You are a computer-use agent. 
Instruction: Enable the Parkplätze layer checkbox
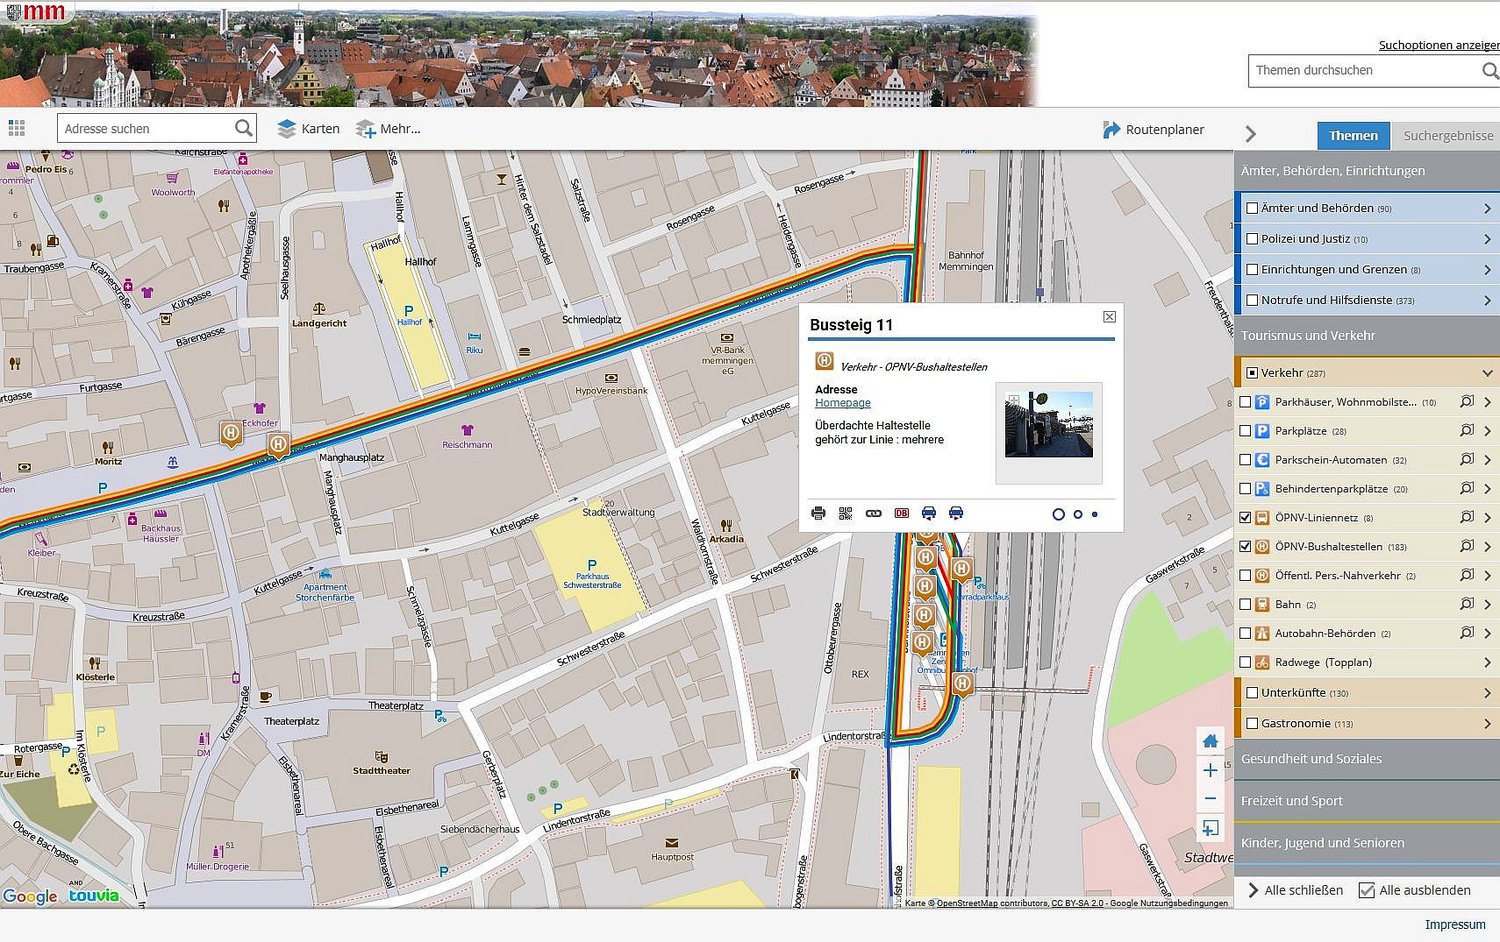[x=1245, y=431]
